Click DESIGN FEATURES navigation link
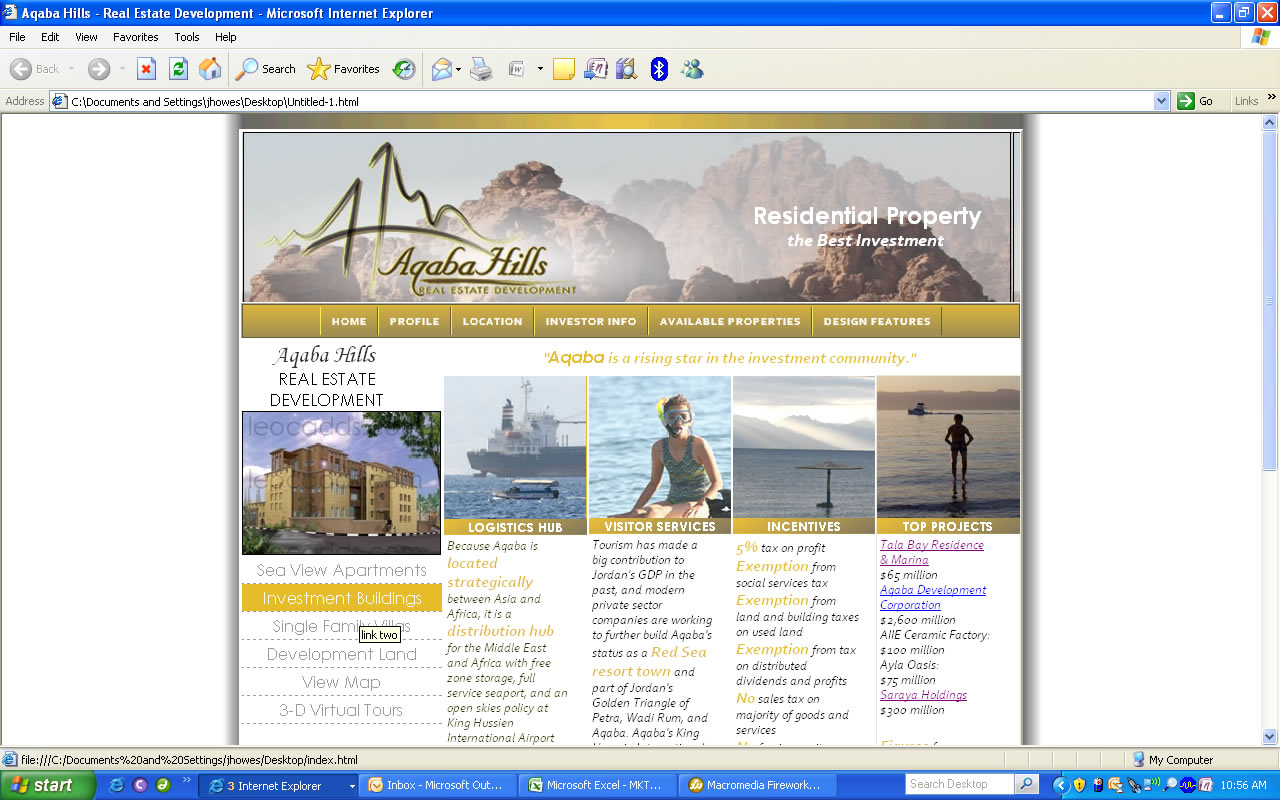Viewport: 1280px width, 800px height. 877,321
